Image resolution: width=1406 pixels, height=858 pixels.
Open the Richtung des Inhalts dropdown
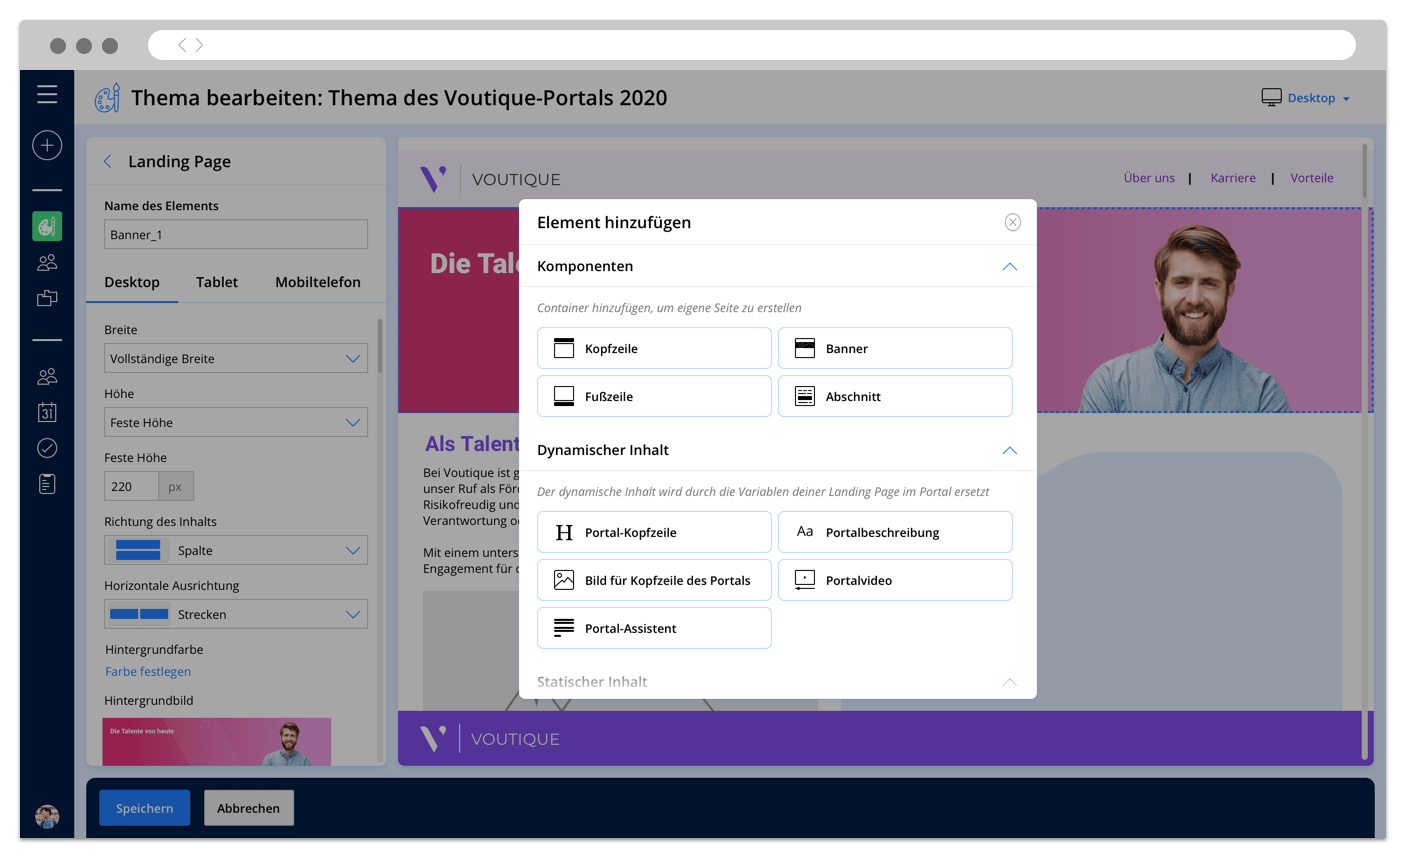[x=236, y=550]
